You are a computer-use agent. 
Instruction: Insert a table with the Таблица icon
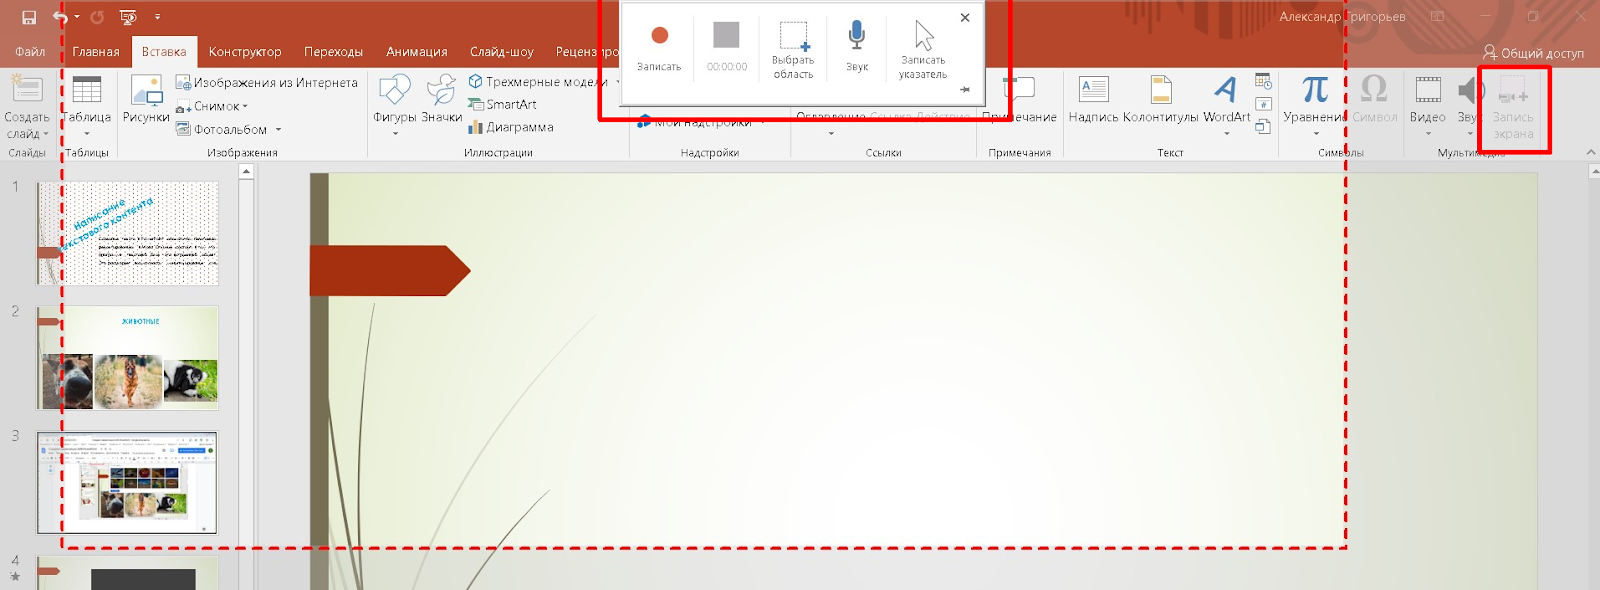(x=87, y=92)
